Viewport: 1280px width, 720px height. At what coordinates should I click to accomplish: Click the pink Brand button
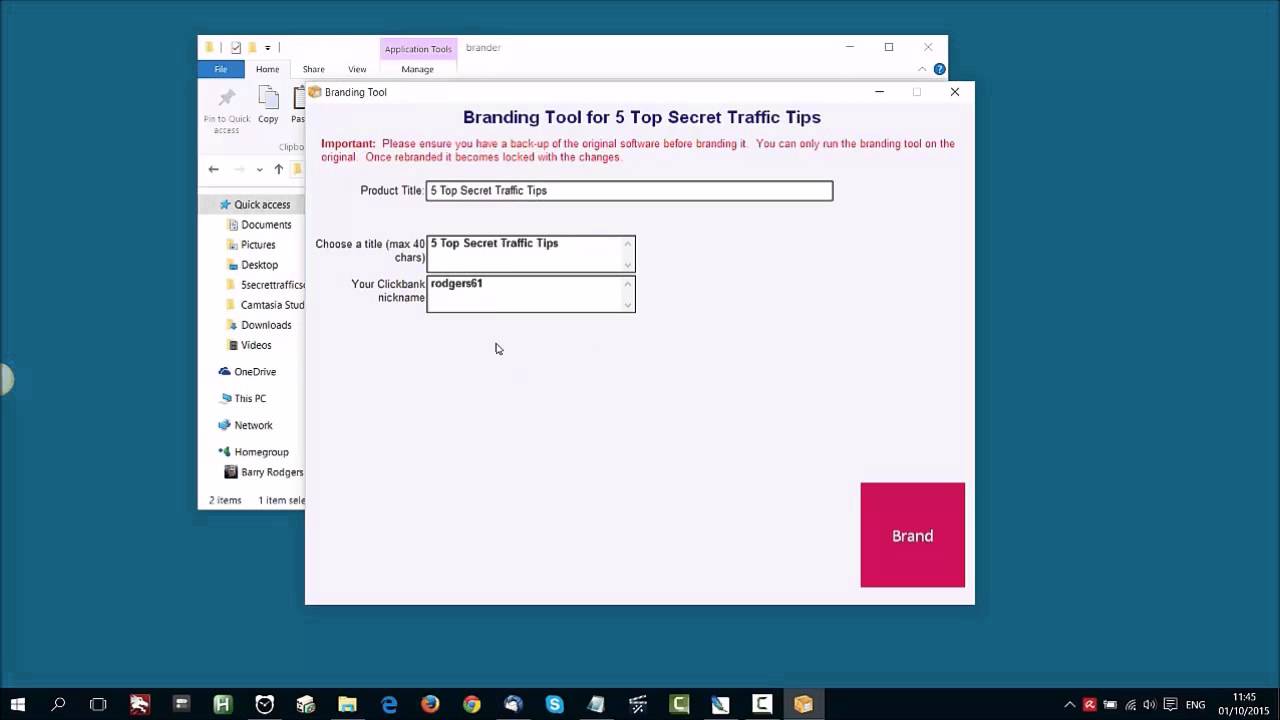click(x=912, y=535)
